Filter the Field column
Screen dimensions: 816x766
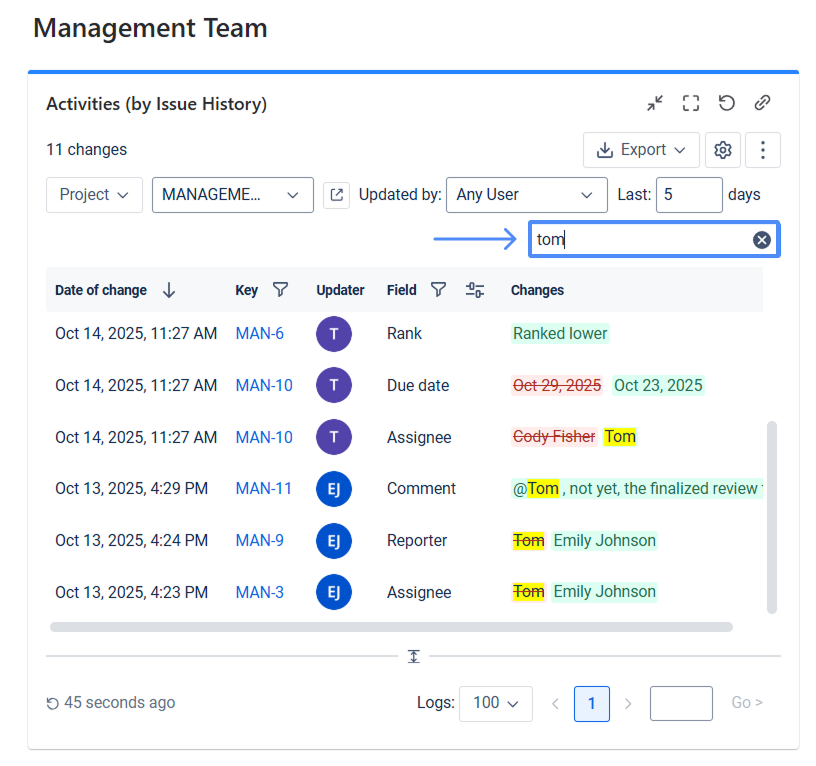[438, 290]
